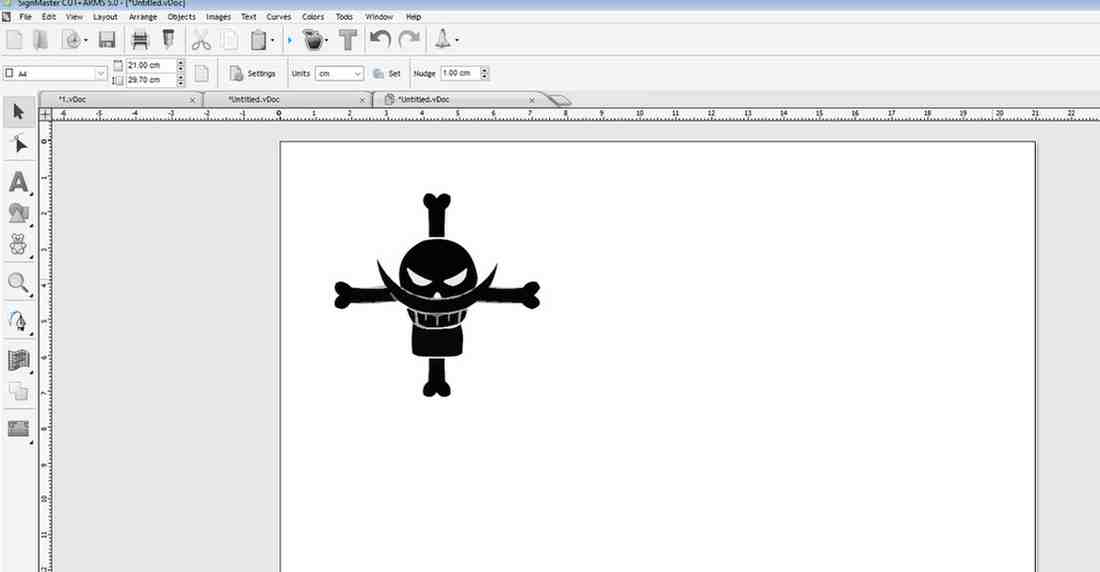The image size is (1100, 572).
Task: Open the File menu
Action: [x=26, y=16]
